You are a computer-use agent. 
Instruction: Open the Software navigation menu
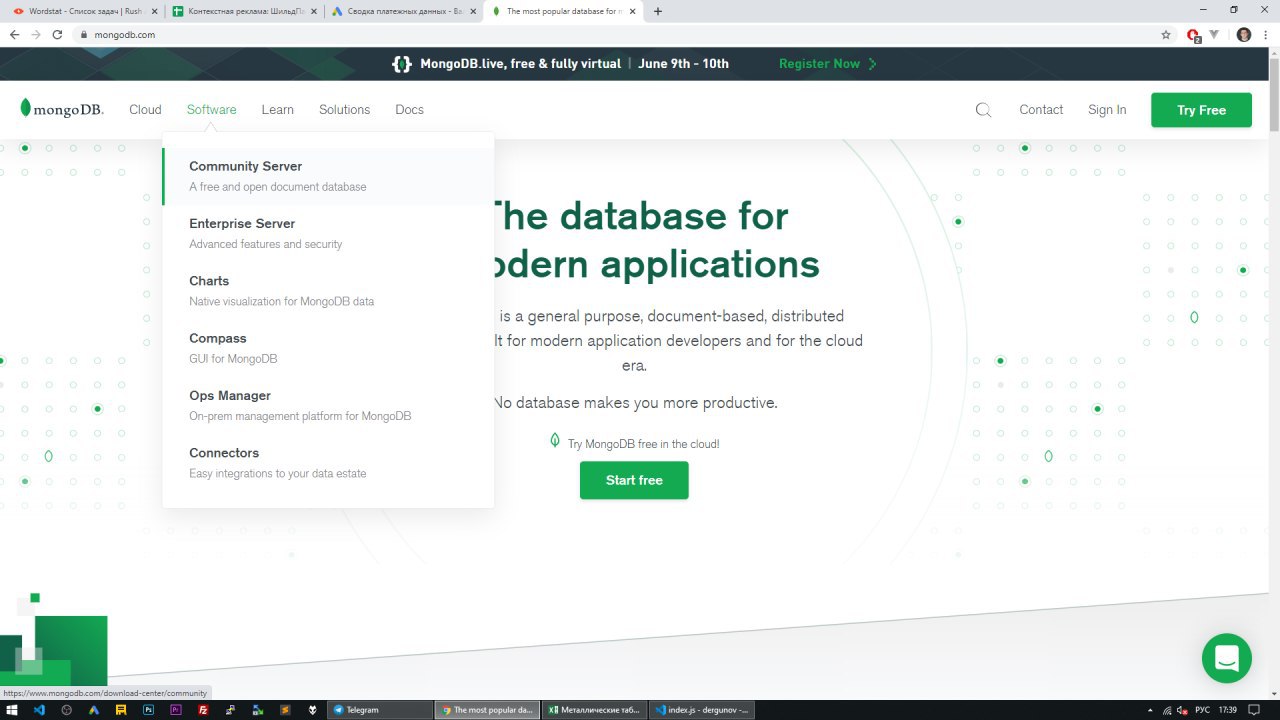(x=211, y=110)
